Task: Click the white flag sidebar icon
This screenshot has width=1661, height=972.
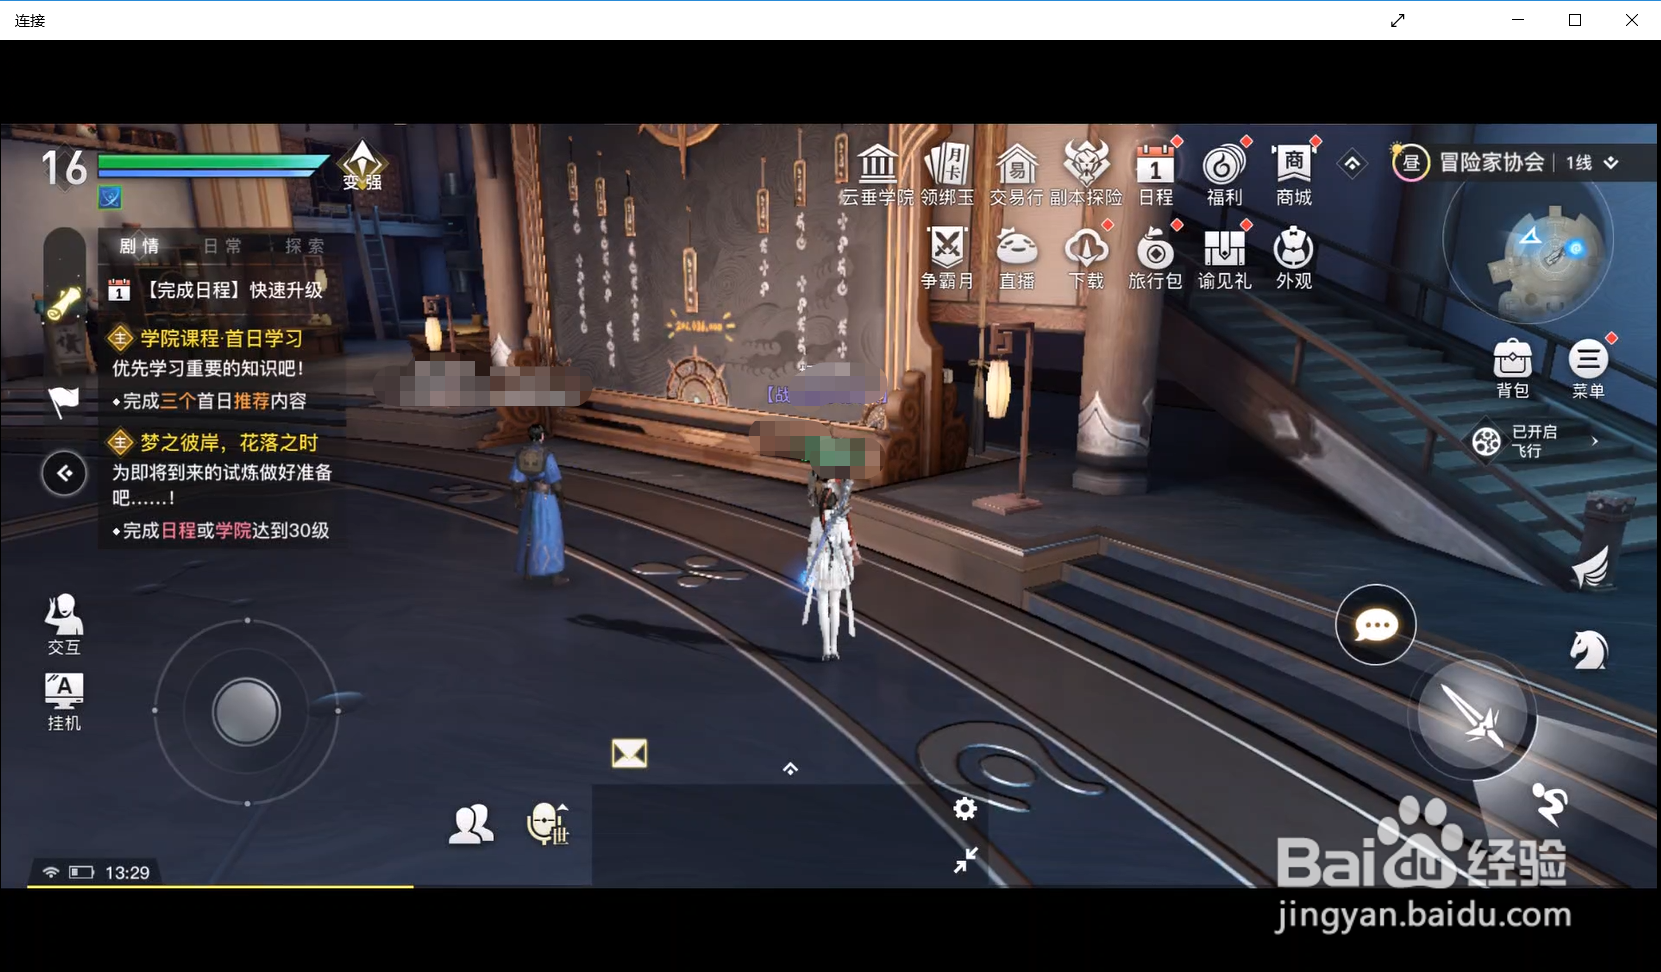Action: click(x=64, y=401)
